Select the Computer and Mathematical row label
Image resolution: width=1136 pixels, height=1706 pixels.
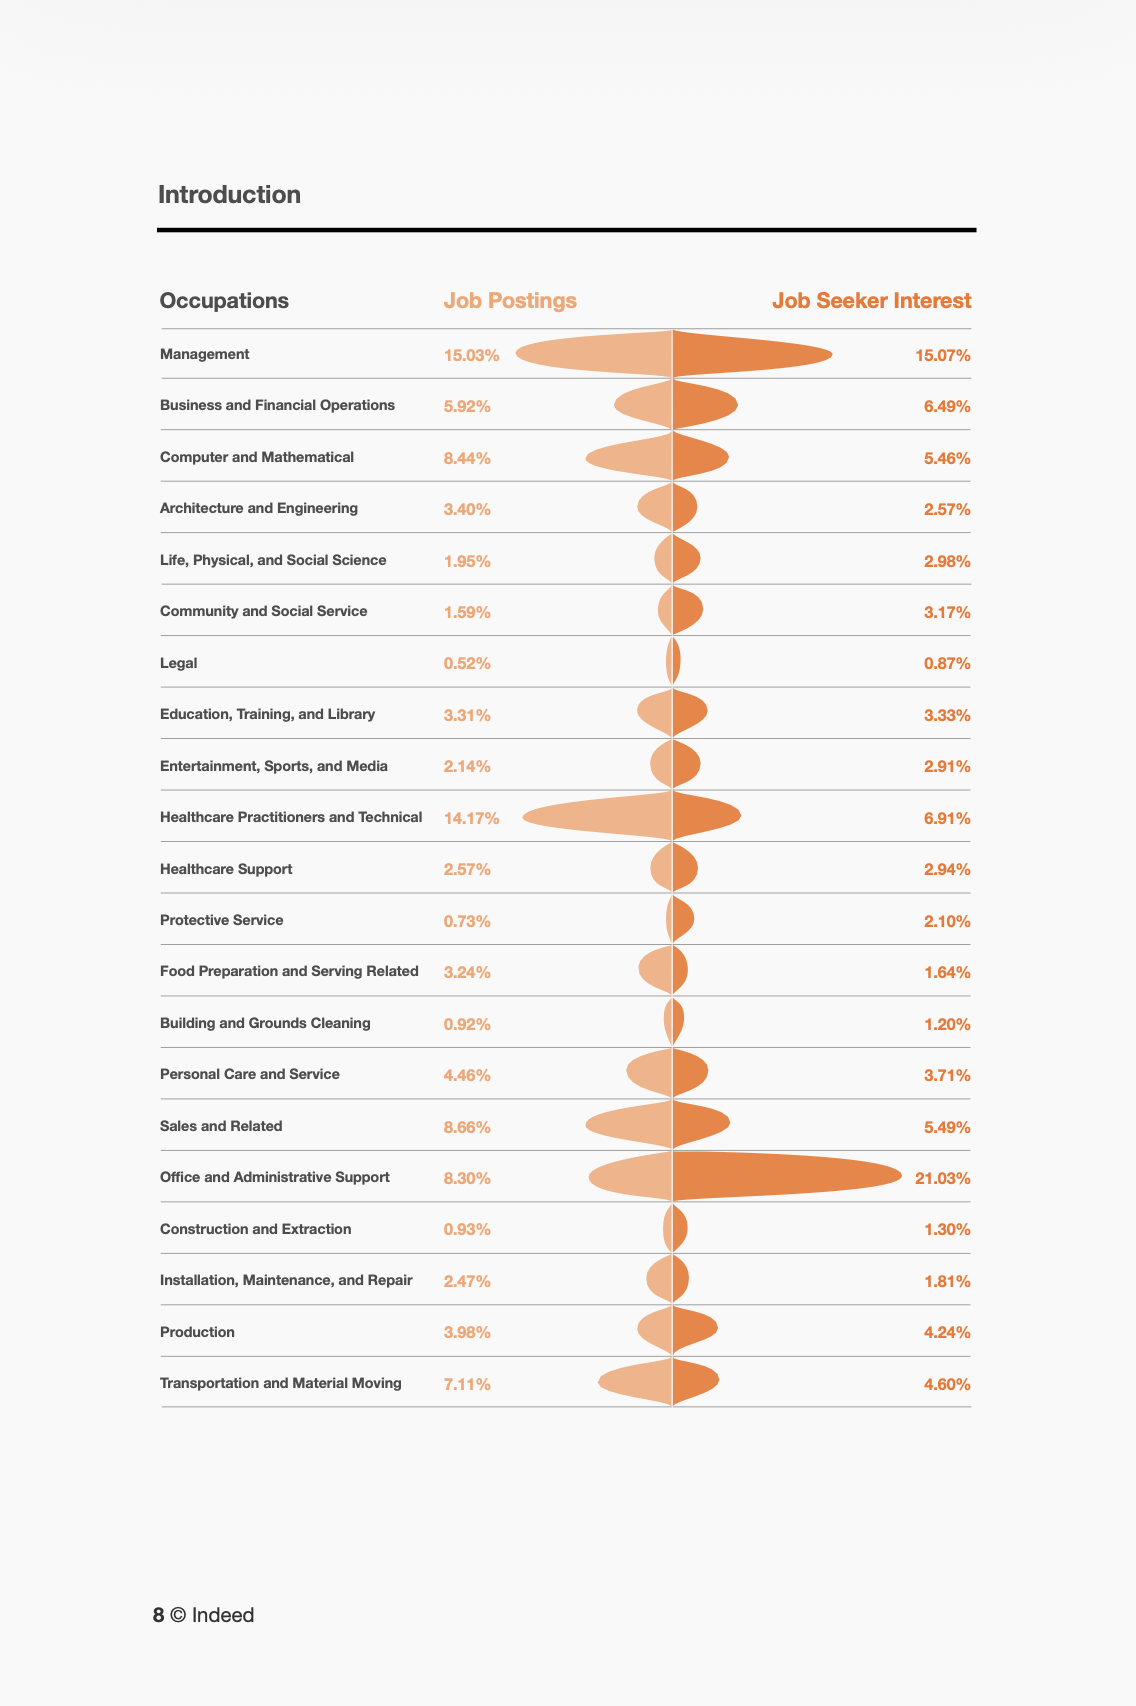click(x=257, y=457)
